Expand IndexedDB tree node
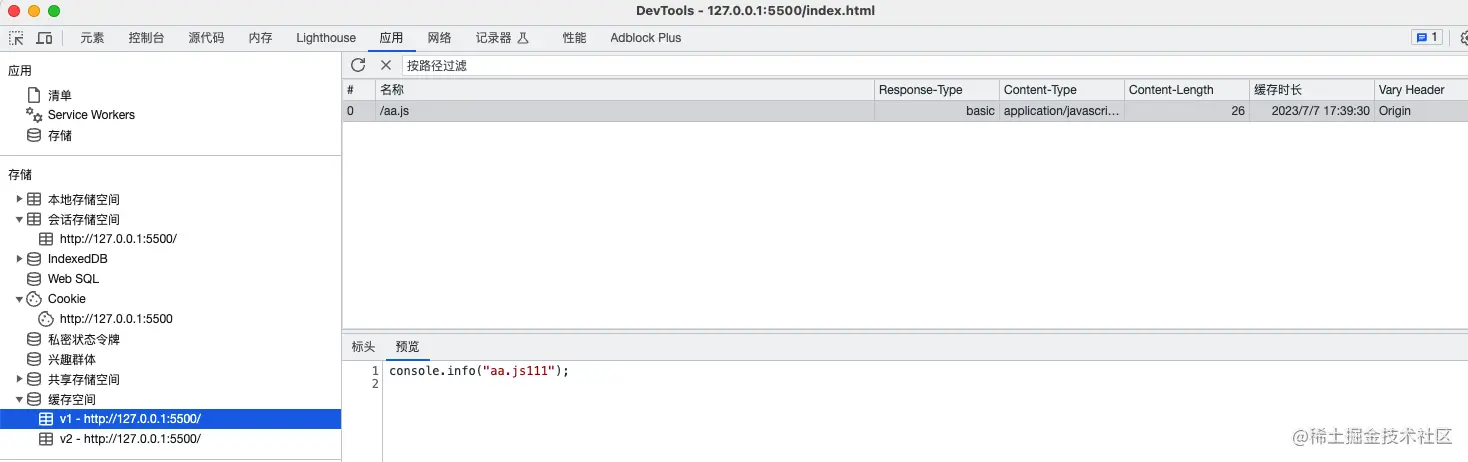Screen dimensions: 1468x462 tap(19, 259)
